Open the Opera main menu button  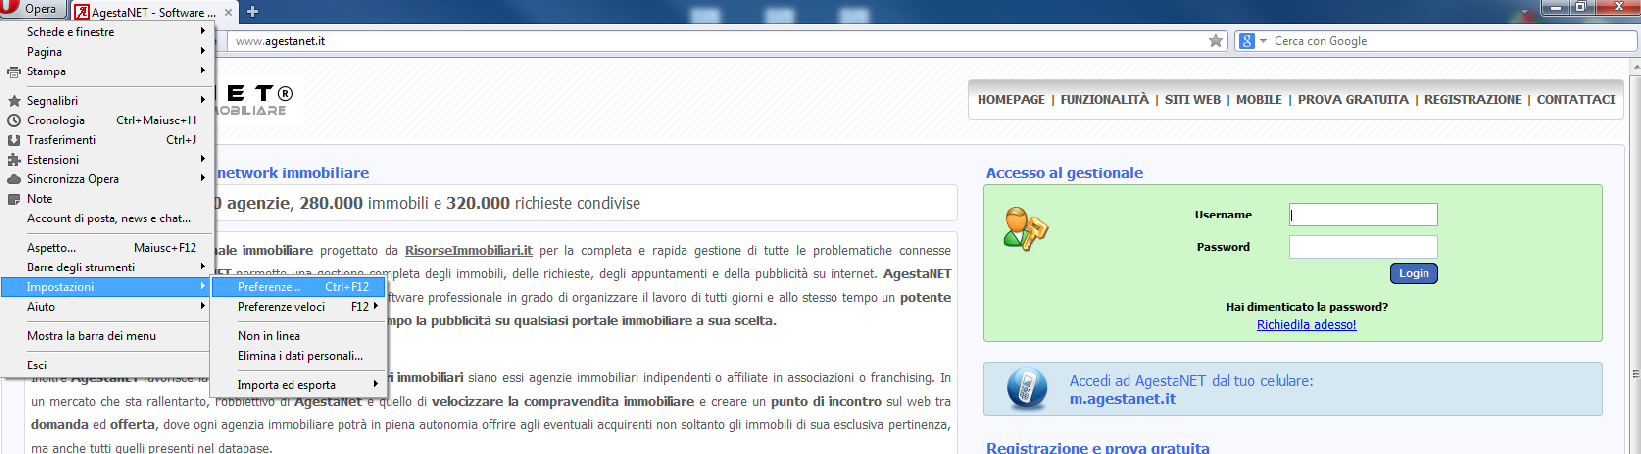33,9
